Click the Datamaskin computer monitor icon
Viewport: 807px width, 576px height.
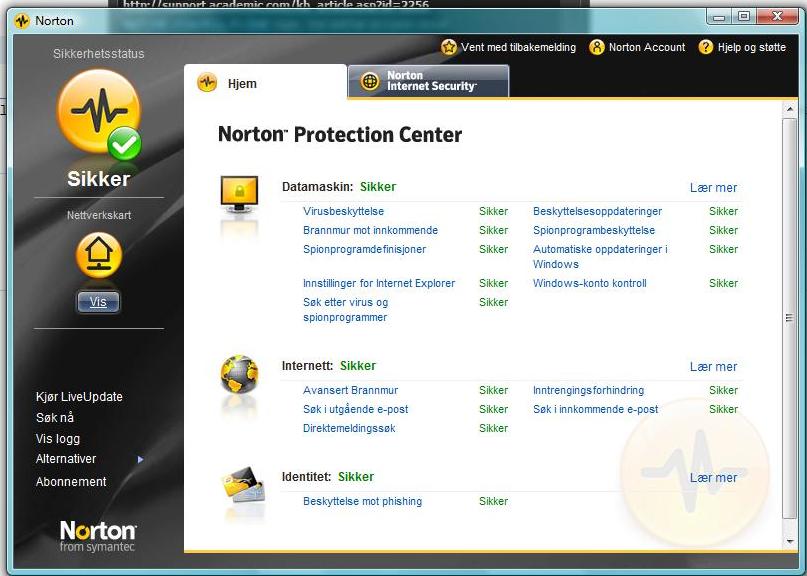point(239,195)
